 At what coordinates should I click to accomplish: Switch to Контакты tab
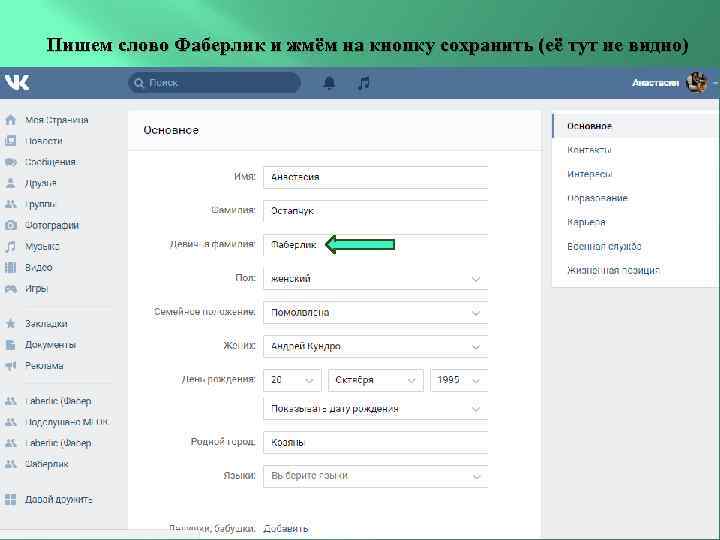(589, 150)
